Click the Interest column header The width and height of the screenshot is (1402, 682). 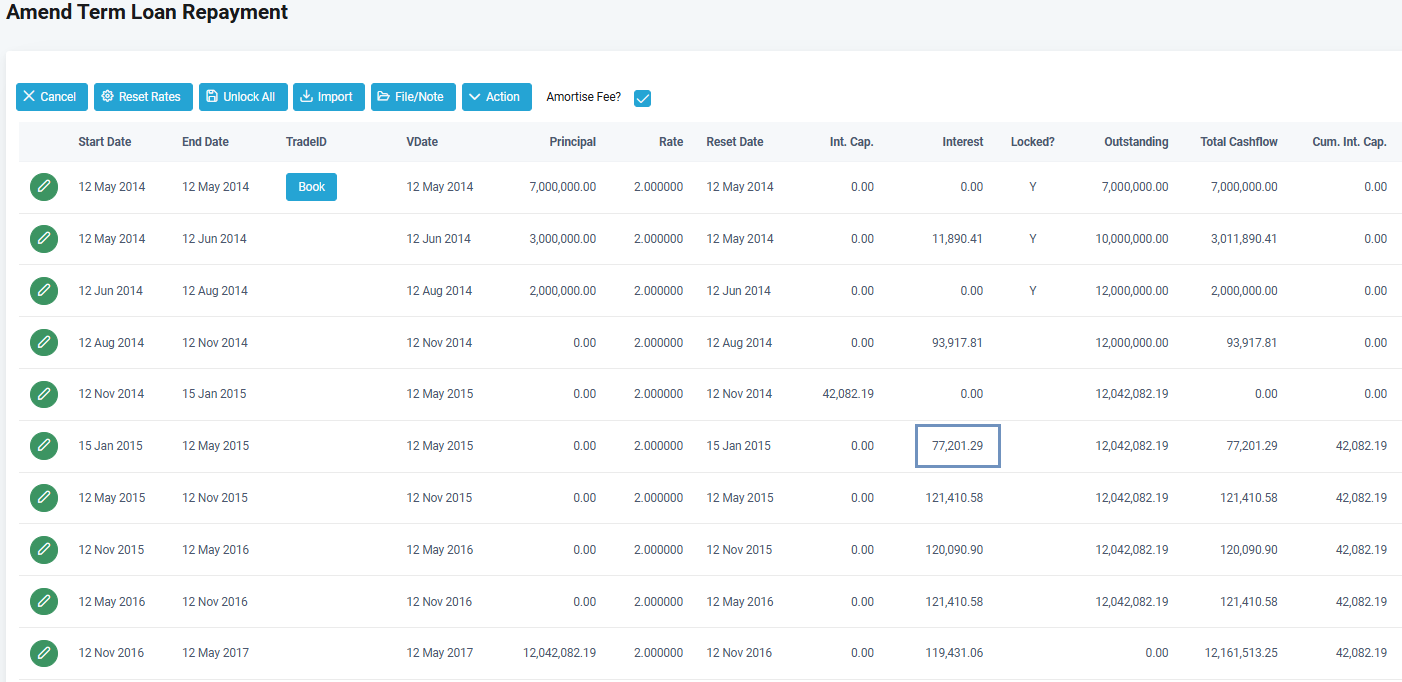[962, 142]
